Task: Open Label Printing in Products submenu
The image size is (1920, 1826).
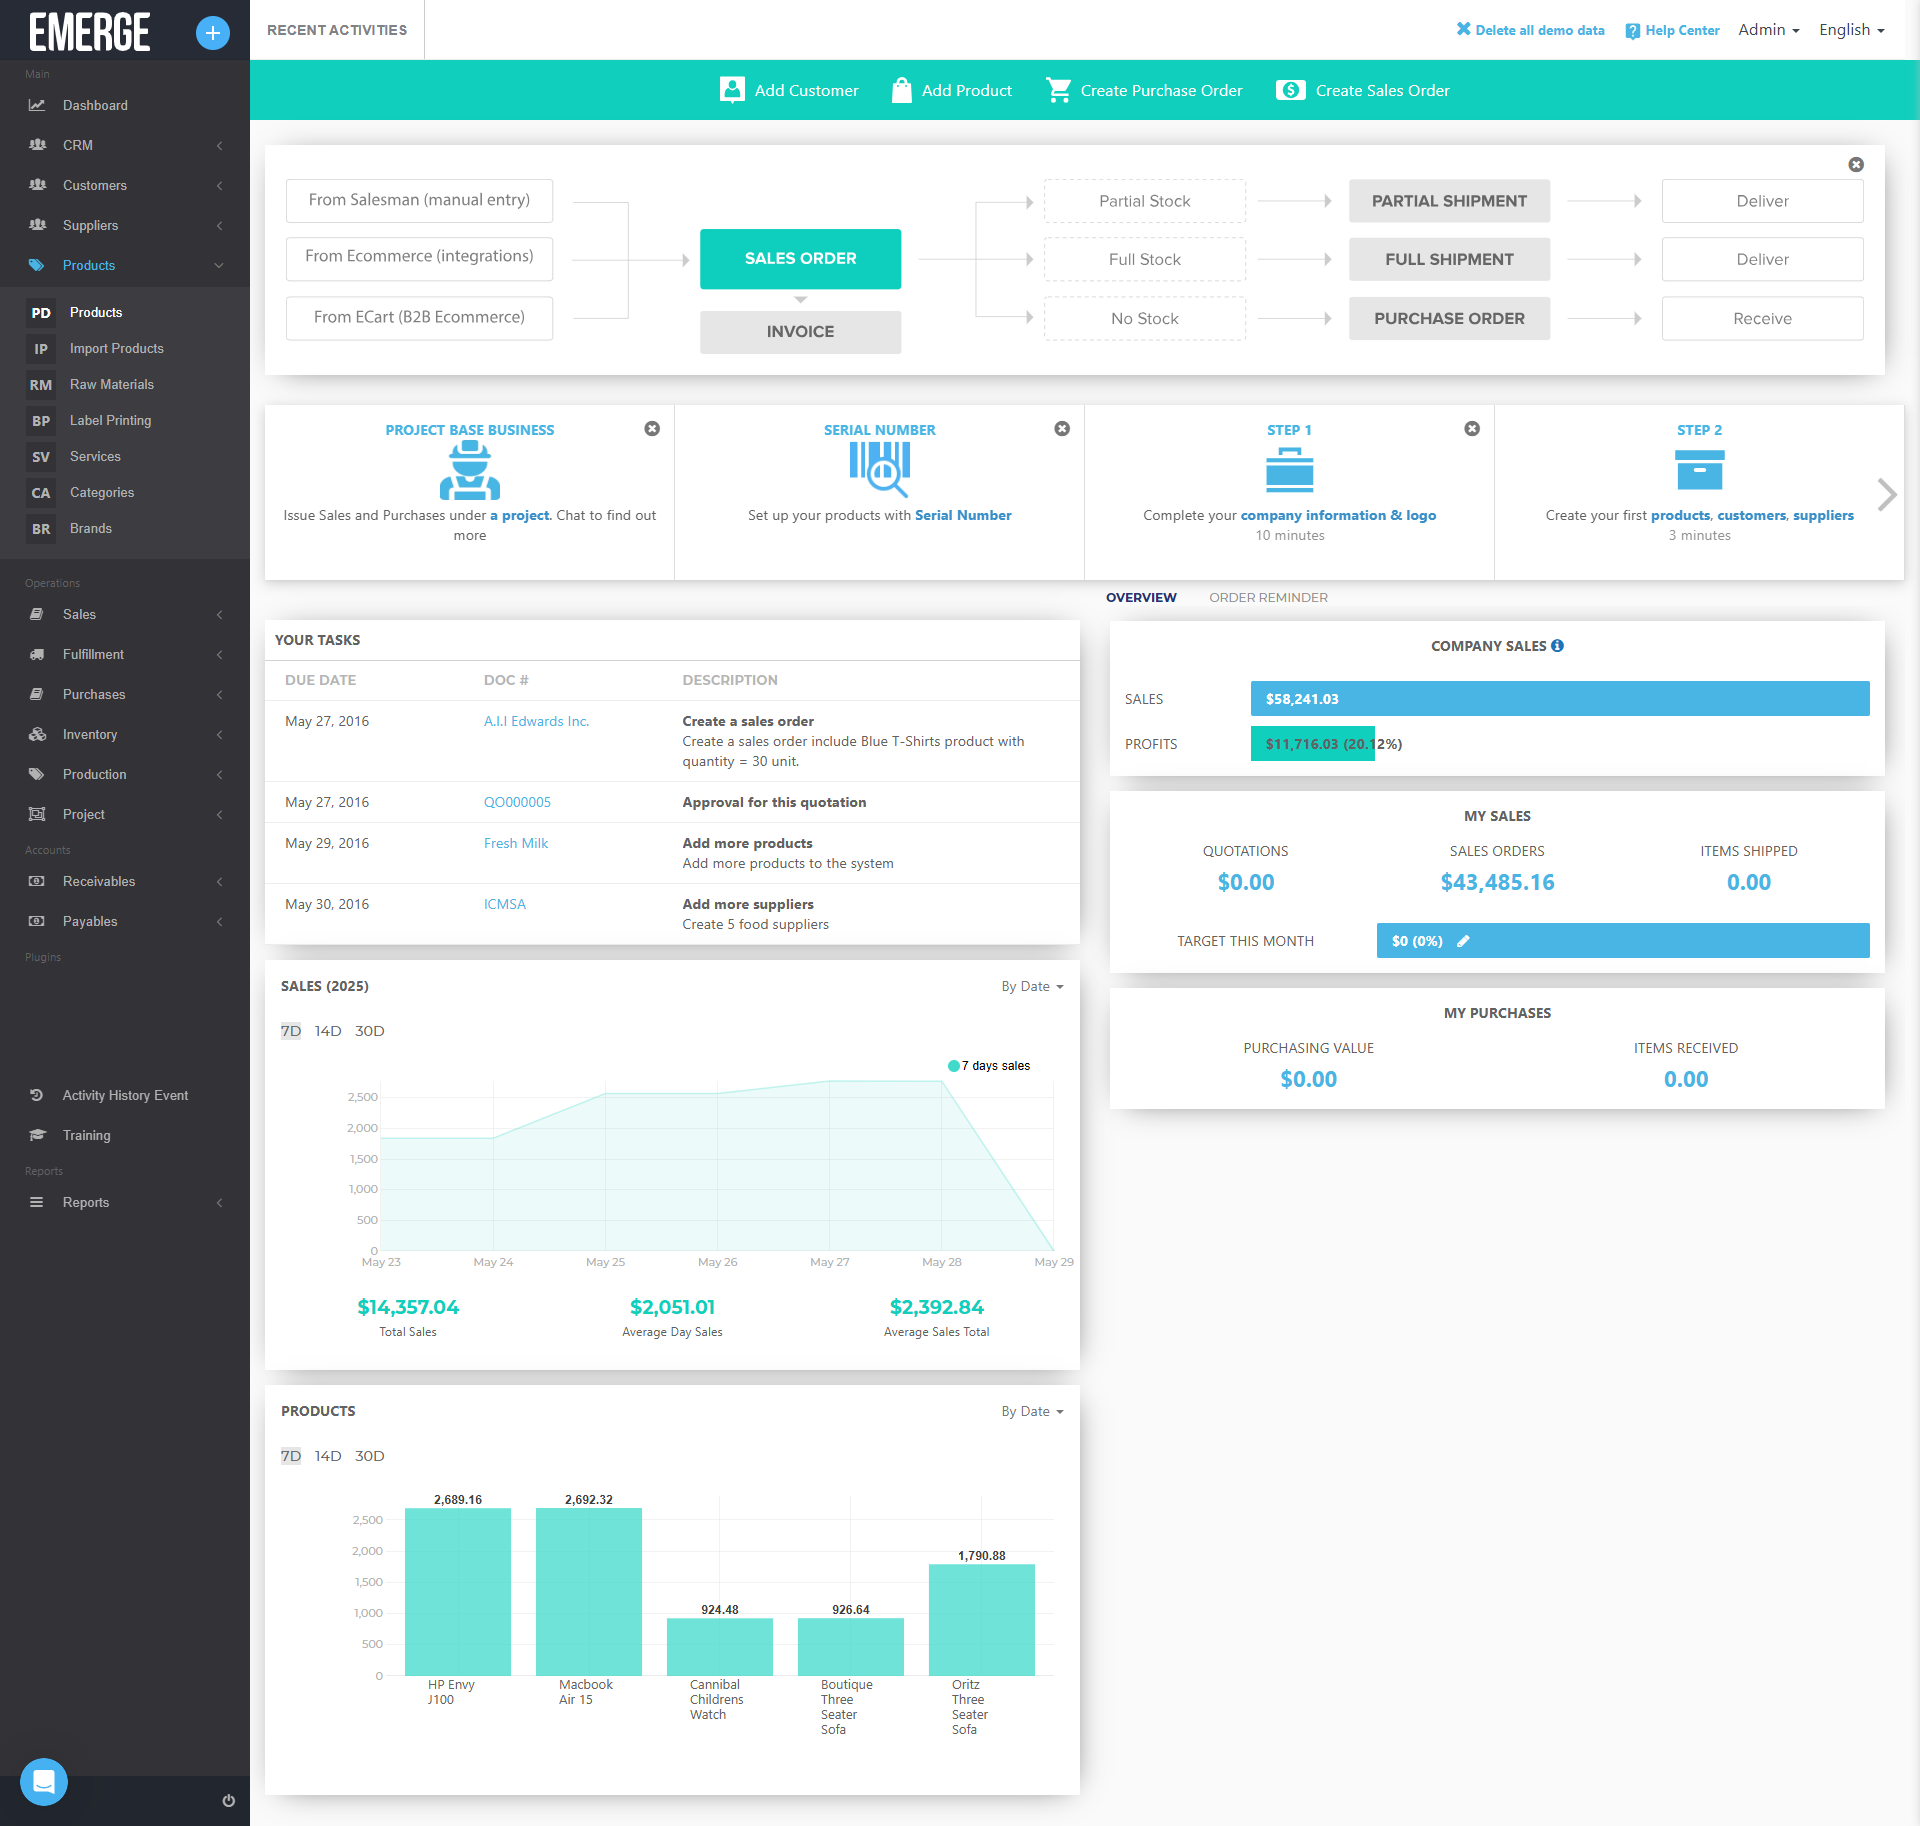Action: [110, 420]
